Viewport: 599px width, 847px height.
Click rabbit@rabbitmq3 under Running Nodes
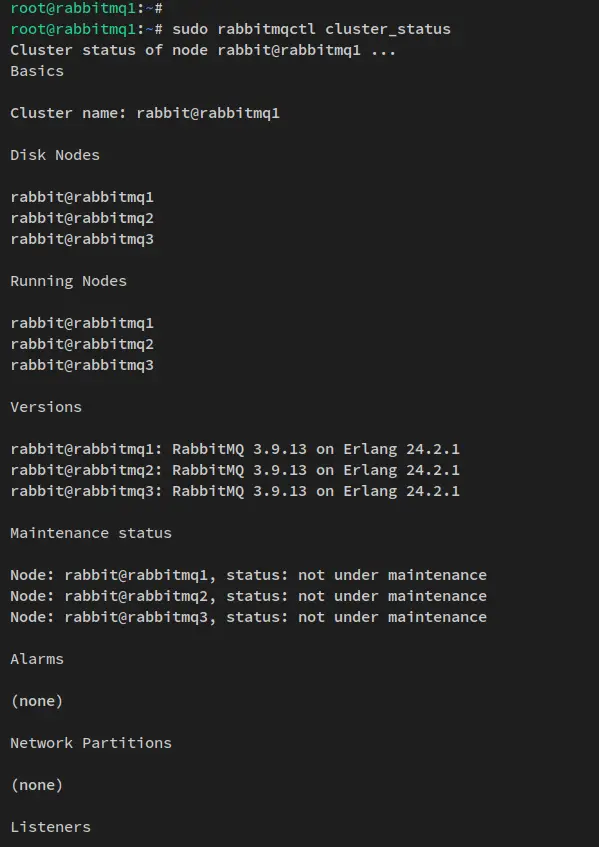click(x=82, y=365)
